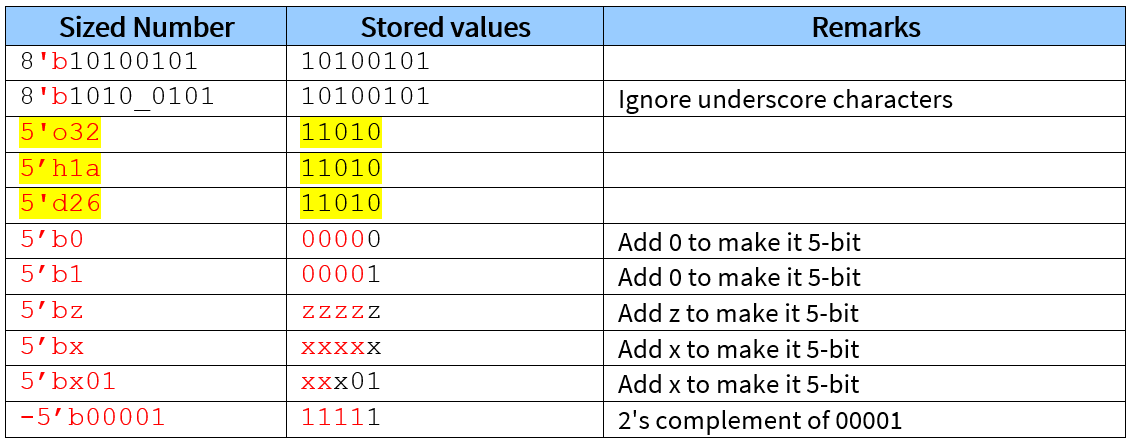This screenshot has width=1129, height=442.
Task: Click the stored value xxx01
Action: 341,382
